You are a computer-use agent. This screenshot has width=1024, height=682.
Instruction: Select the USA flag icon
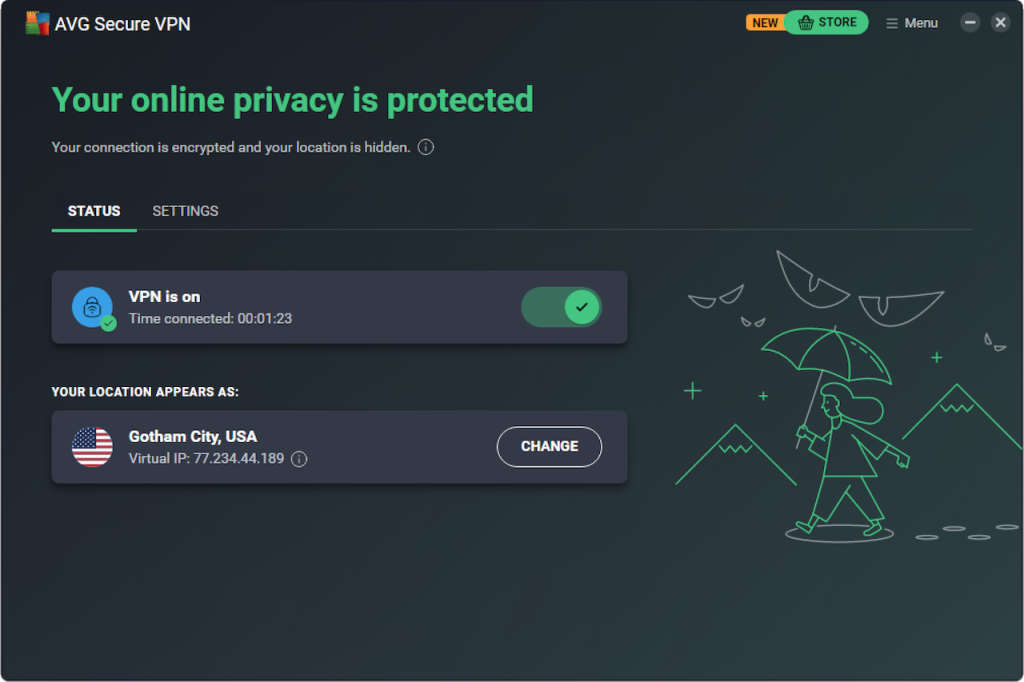point(92,447)
